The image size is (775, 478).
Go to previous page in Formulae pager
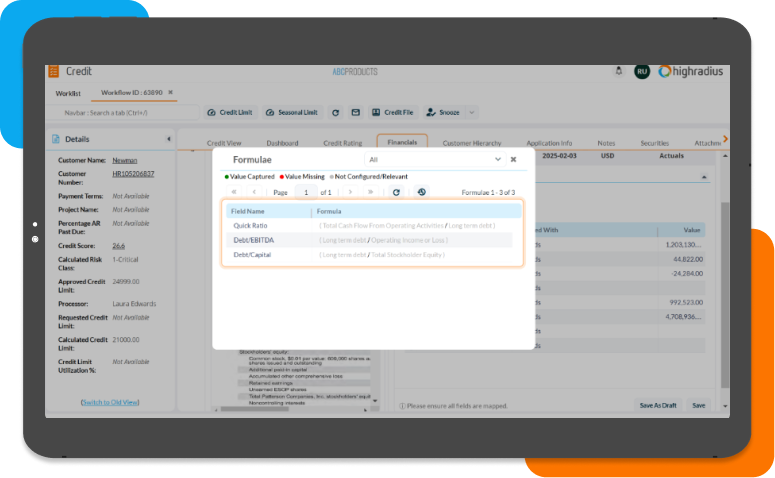(254, 192)
